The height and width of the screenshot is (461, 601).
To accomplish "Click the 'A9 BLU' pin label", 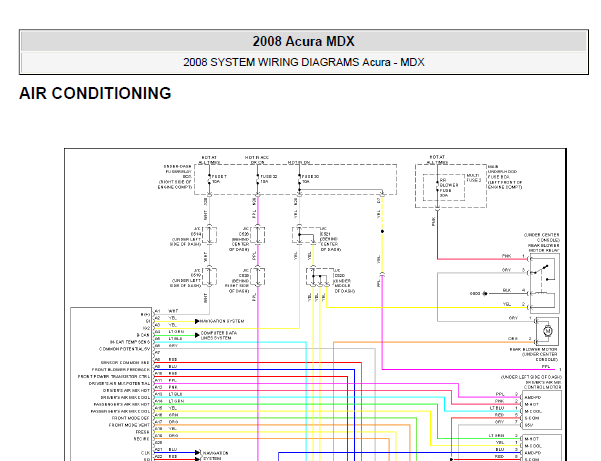I will (166, 366).
